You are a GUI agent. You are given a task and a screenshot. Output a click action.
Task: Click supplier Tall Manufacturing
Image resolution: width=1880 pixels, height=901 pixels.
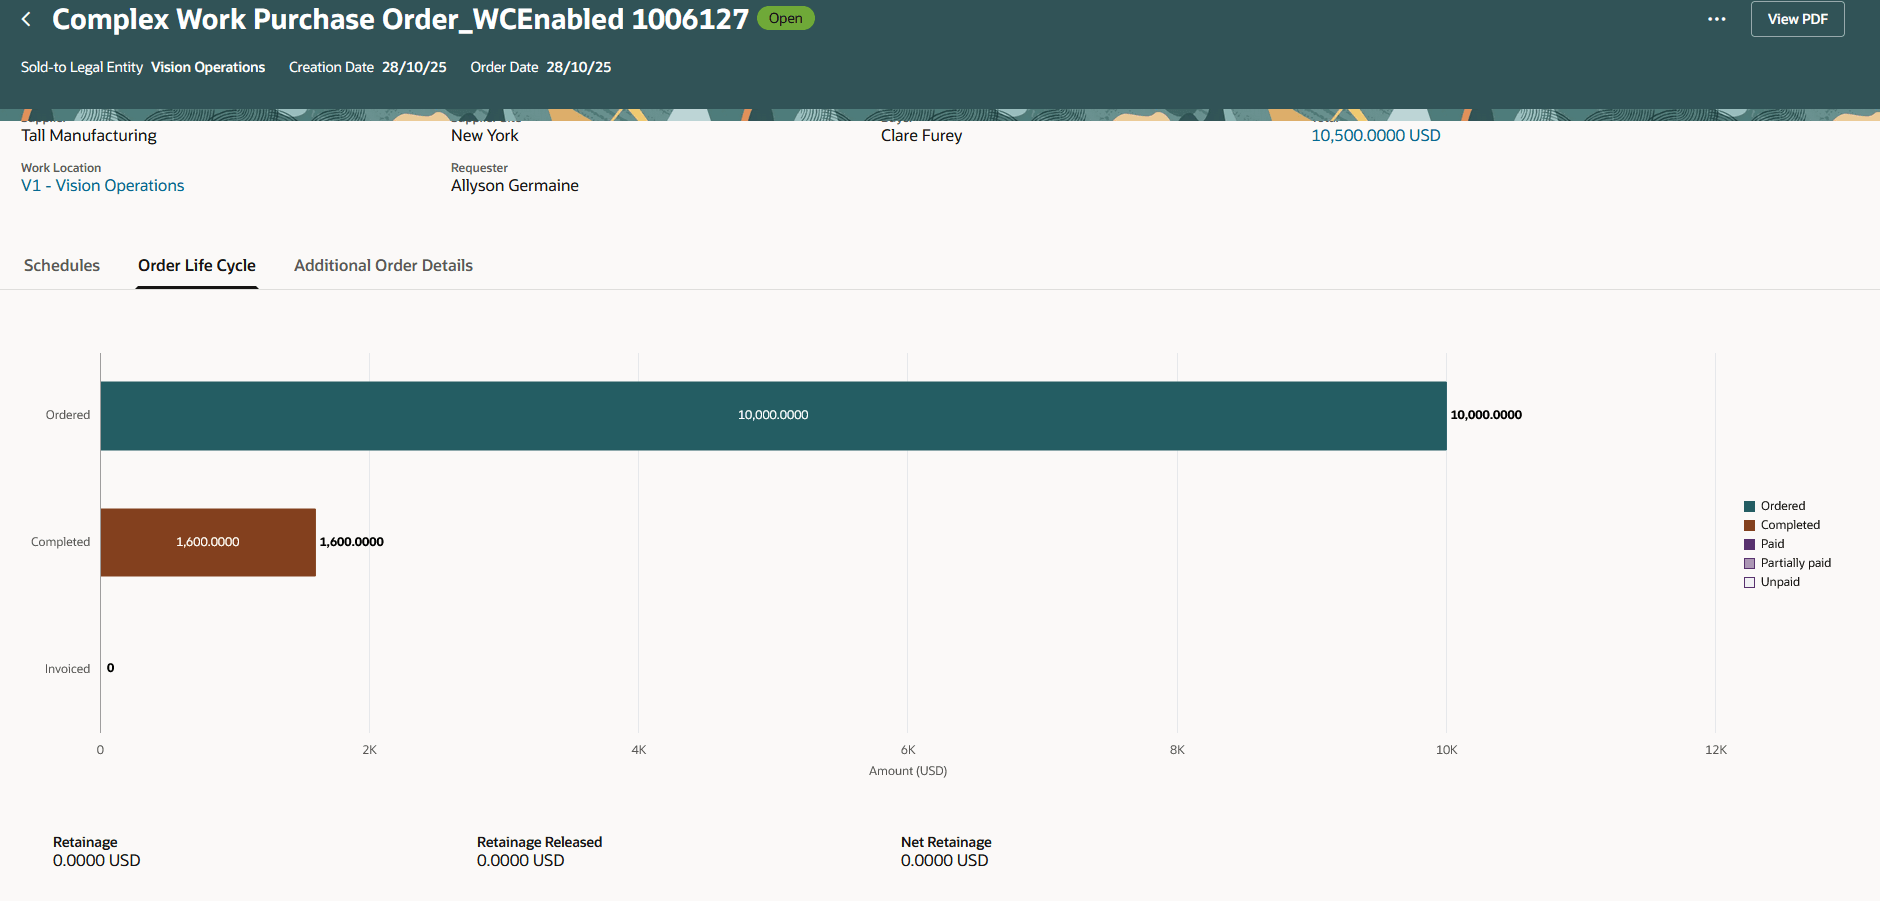tap(89, 135)
